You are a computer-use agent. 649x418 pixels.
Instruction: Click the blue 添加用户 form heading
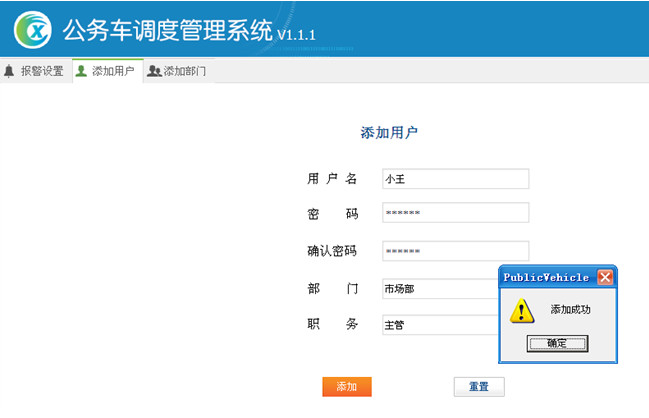click(x=389, y=133)
